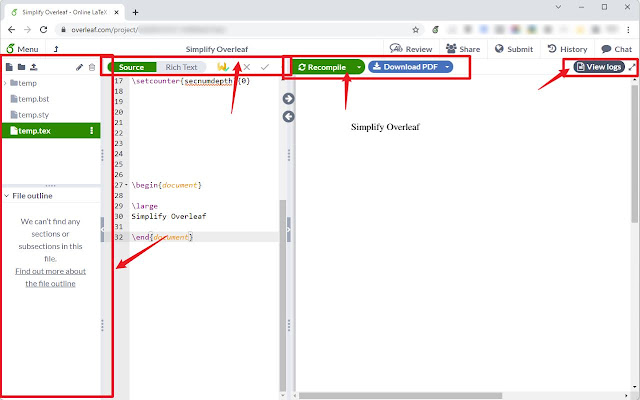Open the Submit option
The height and width of the screenshot is (400, 640).
click(514, 49)
